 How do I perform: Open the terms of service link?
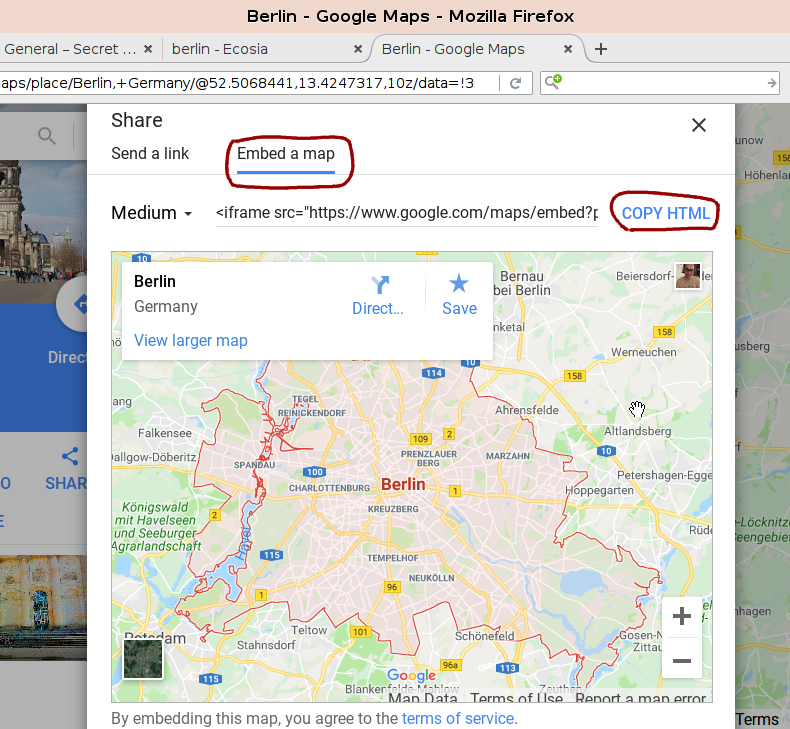coord(457,718)
